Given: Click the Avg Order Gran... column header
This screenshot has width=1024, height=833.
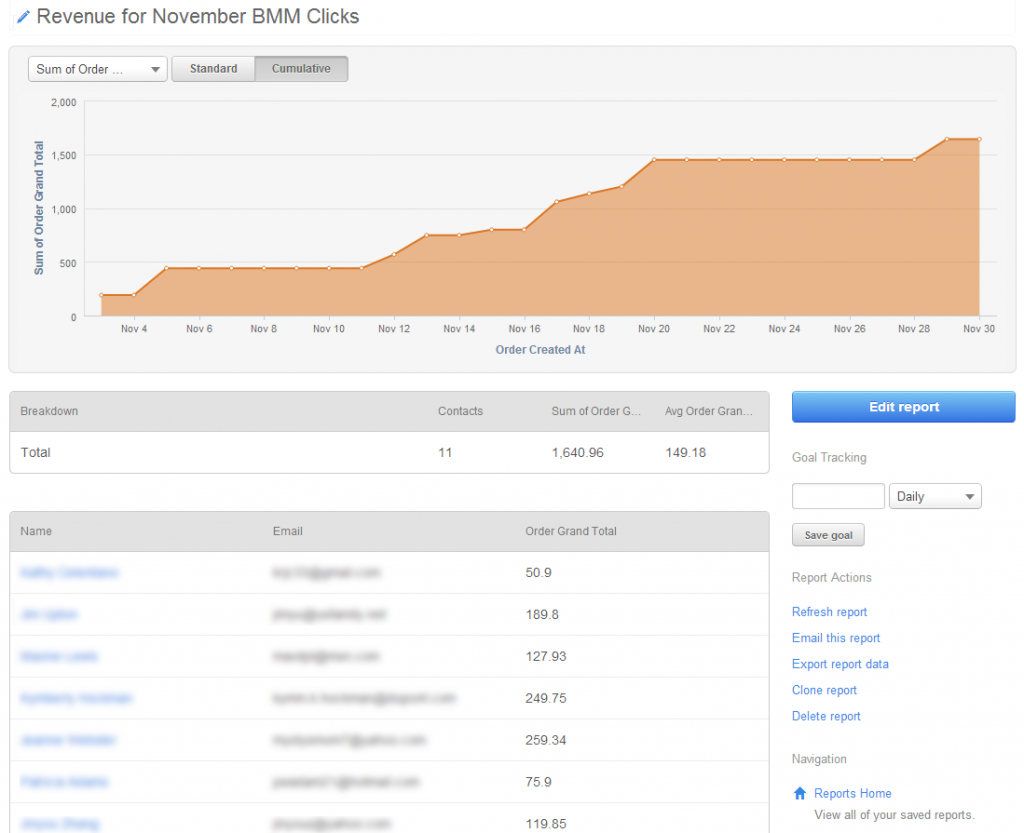Looking at the screenshot, I should 709,411.
